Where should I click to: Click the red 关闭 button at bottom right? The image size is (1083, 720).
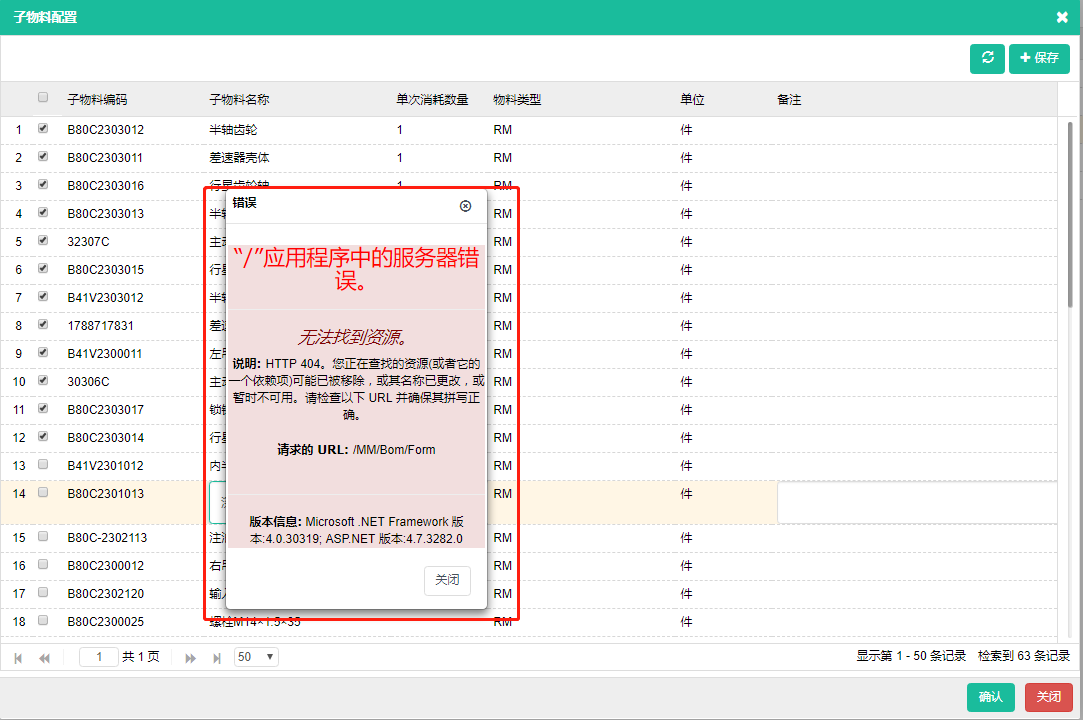[x=1048, y=697]
